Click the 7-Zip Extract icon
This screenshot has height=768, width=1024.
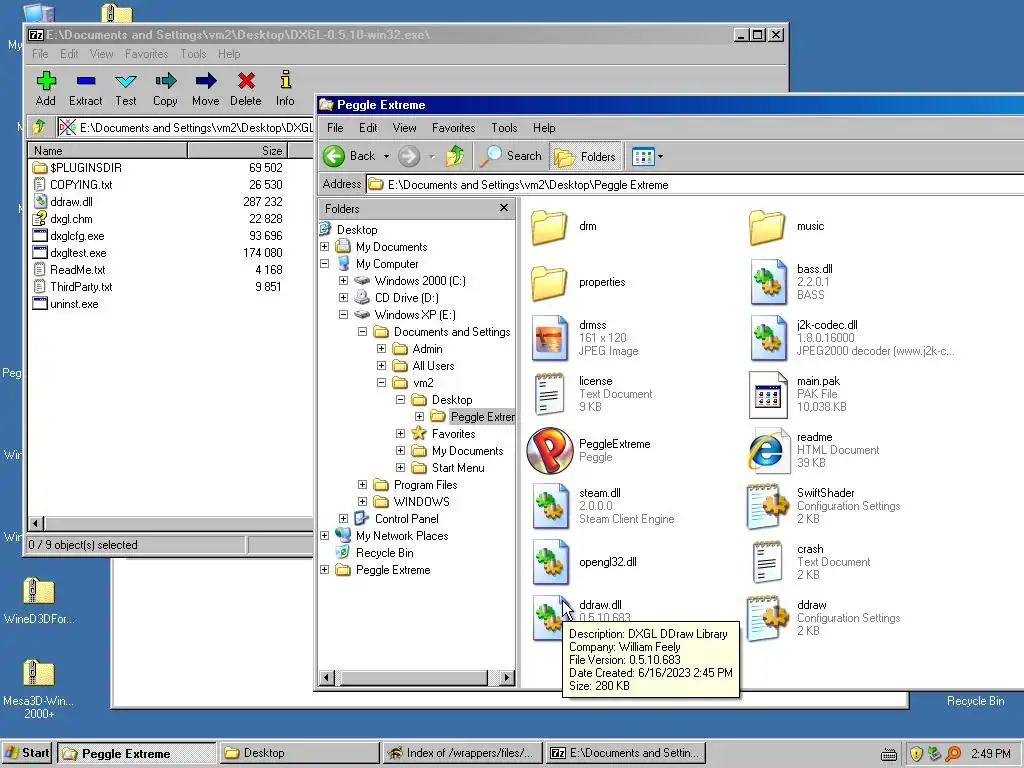point(86,81)
